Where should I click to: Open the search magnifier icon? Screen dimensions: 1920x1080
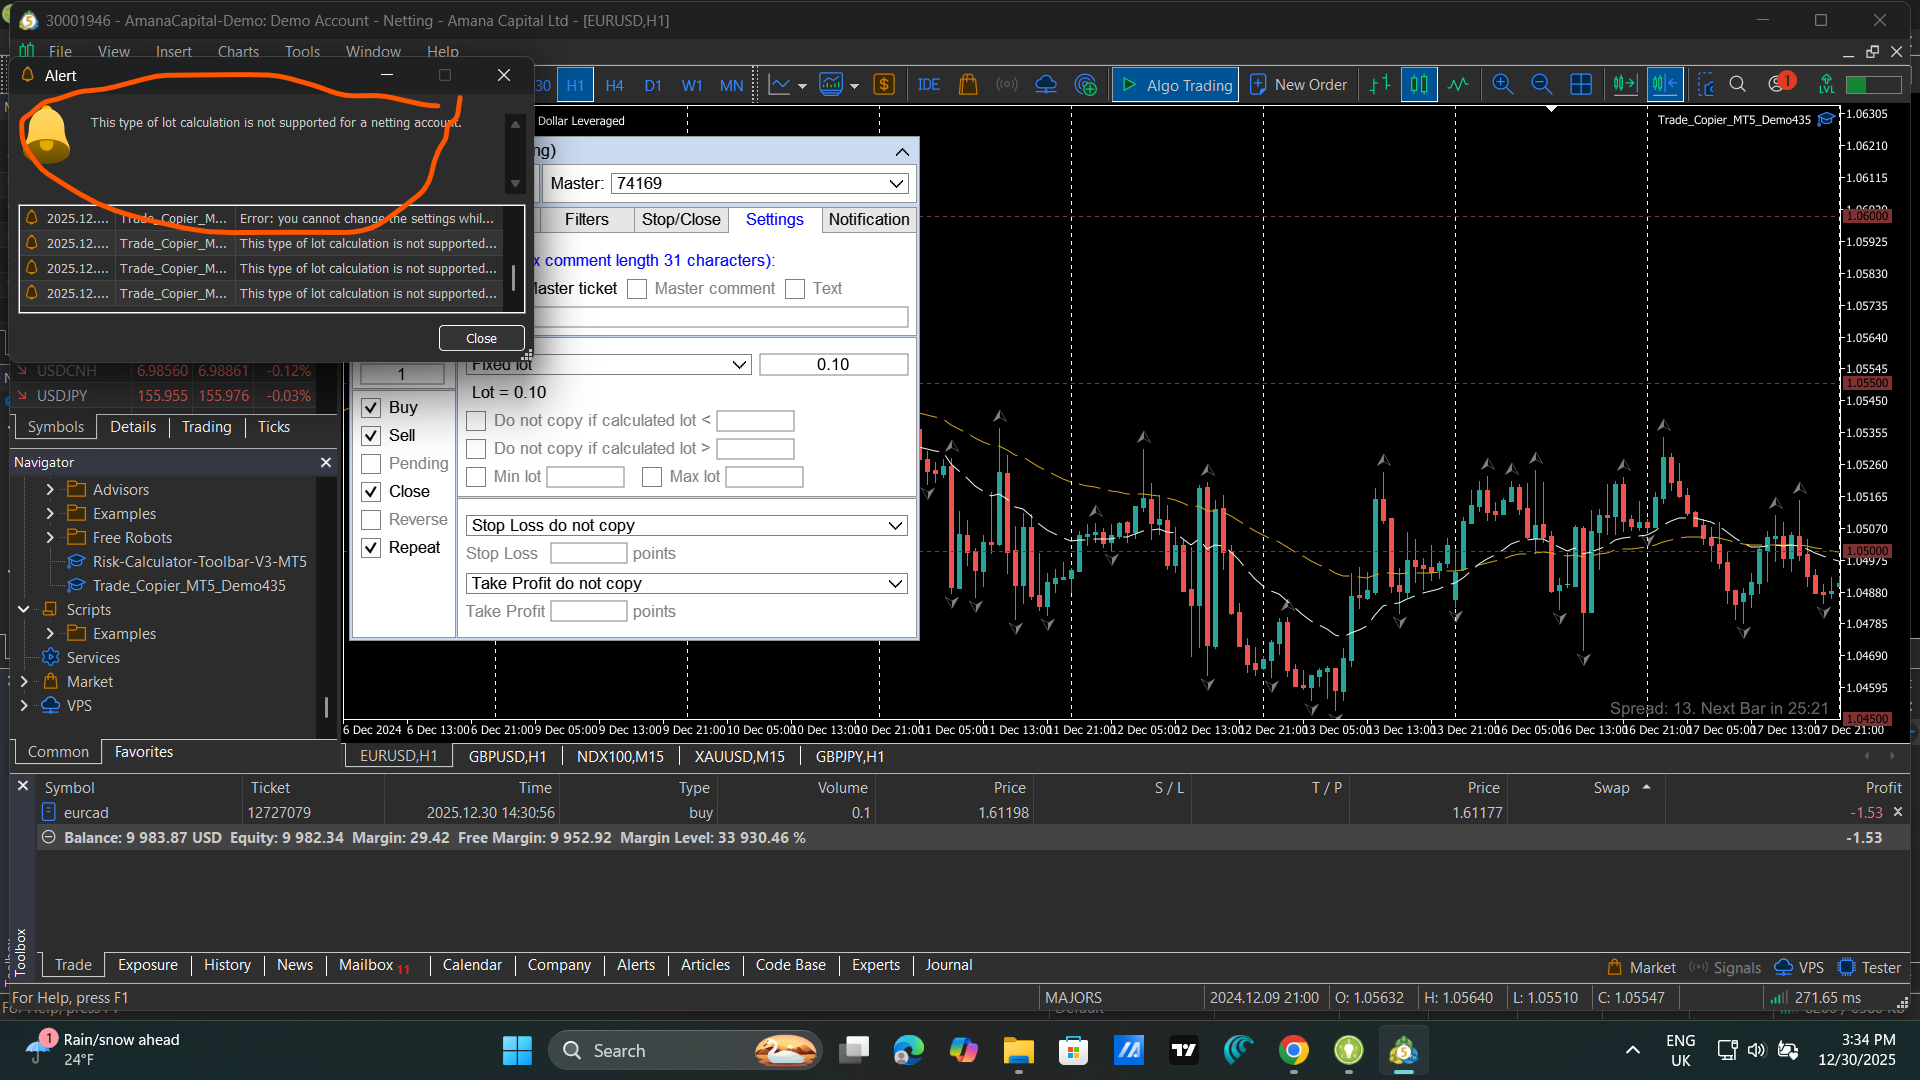tap(1738, 85)
